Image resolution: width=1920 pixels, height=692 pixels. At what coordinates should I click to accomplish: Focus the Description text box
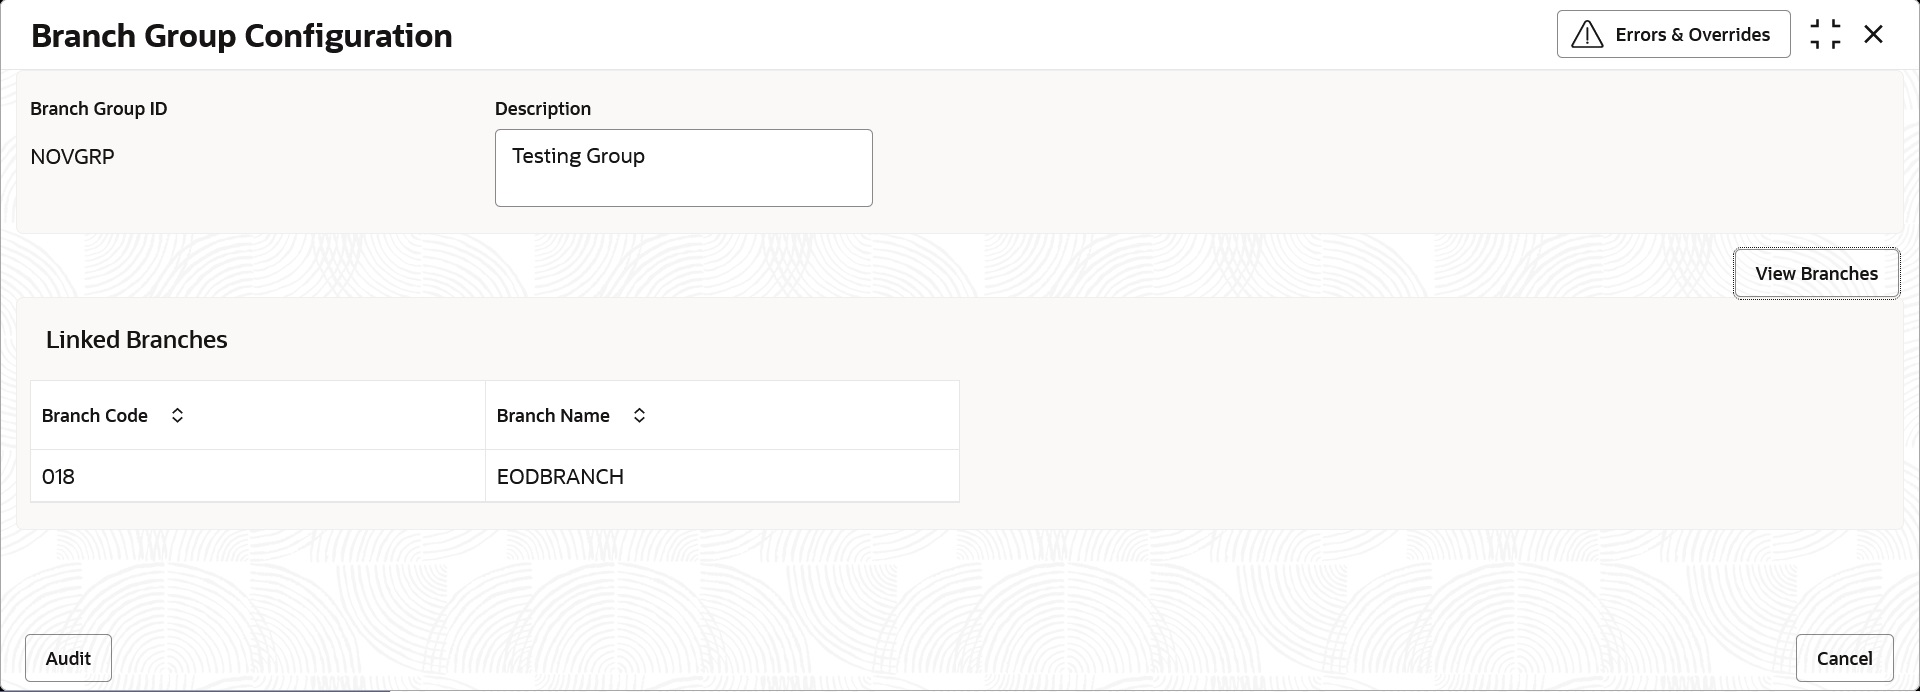(683, 168)
